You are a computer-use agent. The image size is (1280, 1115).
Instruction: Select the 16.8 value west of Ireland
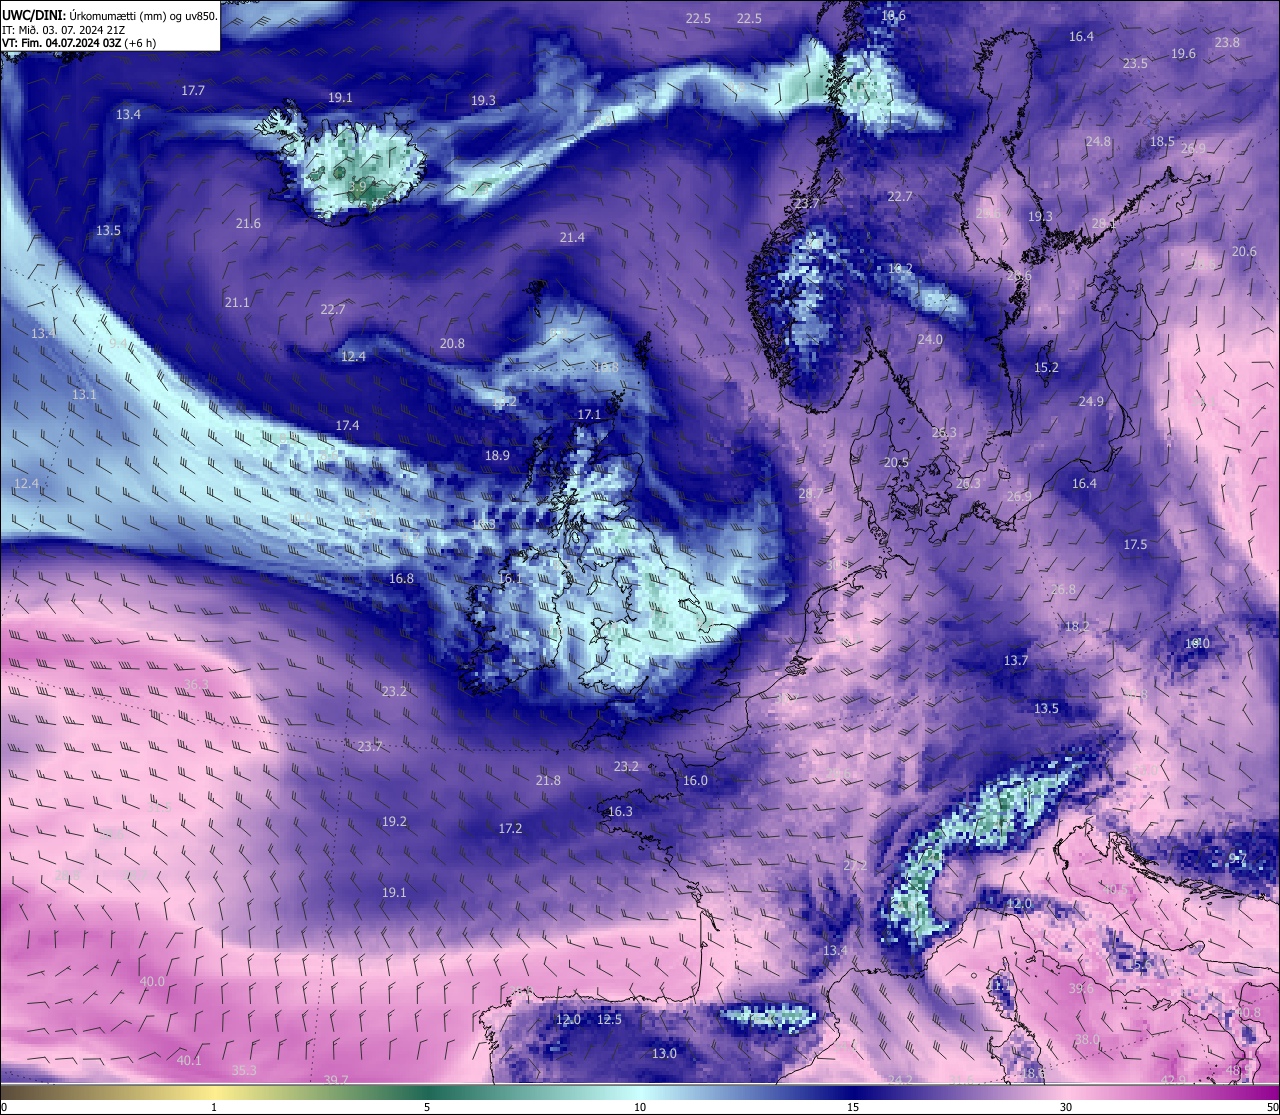[x=401, y=579]
